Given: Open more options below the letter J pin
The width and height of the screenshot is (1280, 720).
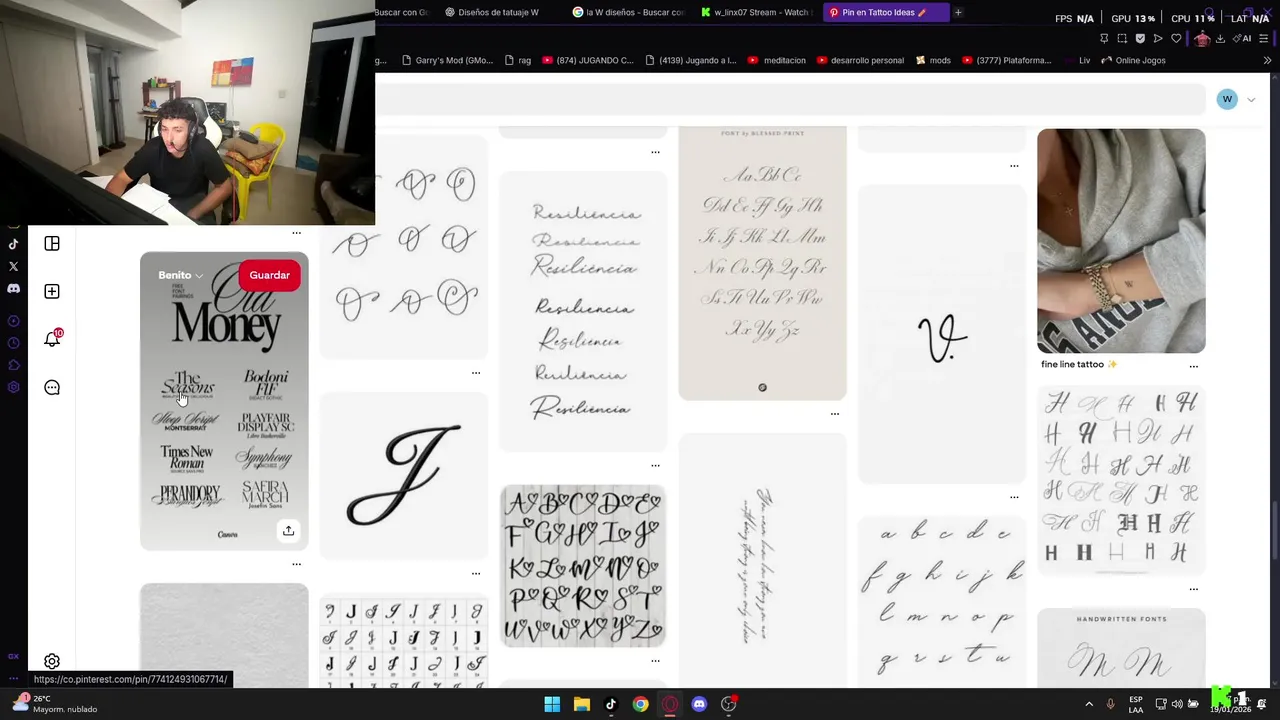Looking at the screenshot, I should coord(476,574).
